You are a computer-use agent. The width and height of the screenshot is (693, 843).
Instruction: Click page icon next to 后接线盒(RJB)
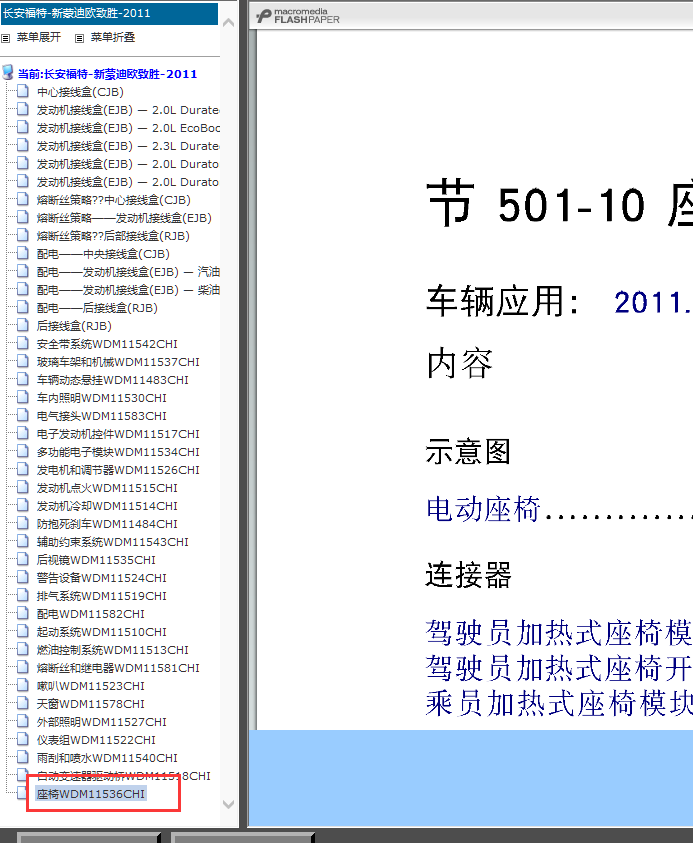coord(23,325)
